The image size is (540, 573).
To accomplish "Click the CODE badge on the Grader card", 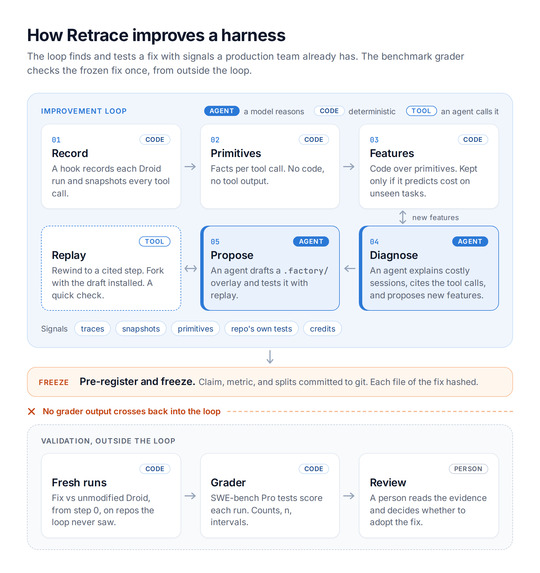I will 314,469.
